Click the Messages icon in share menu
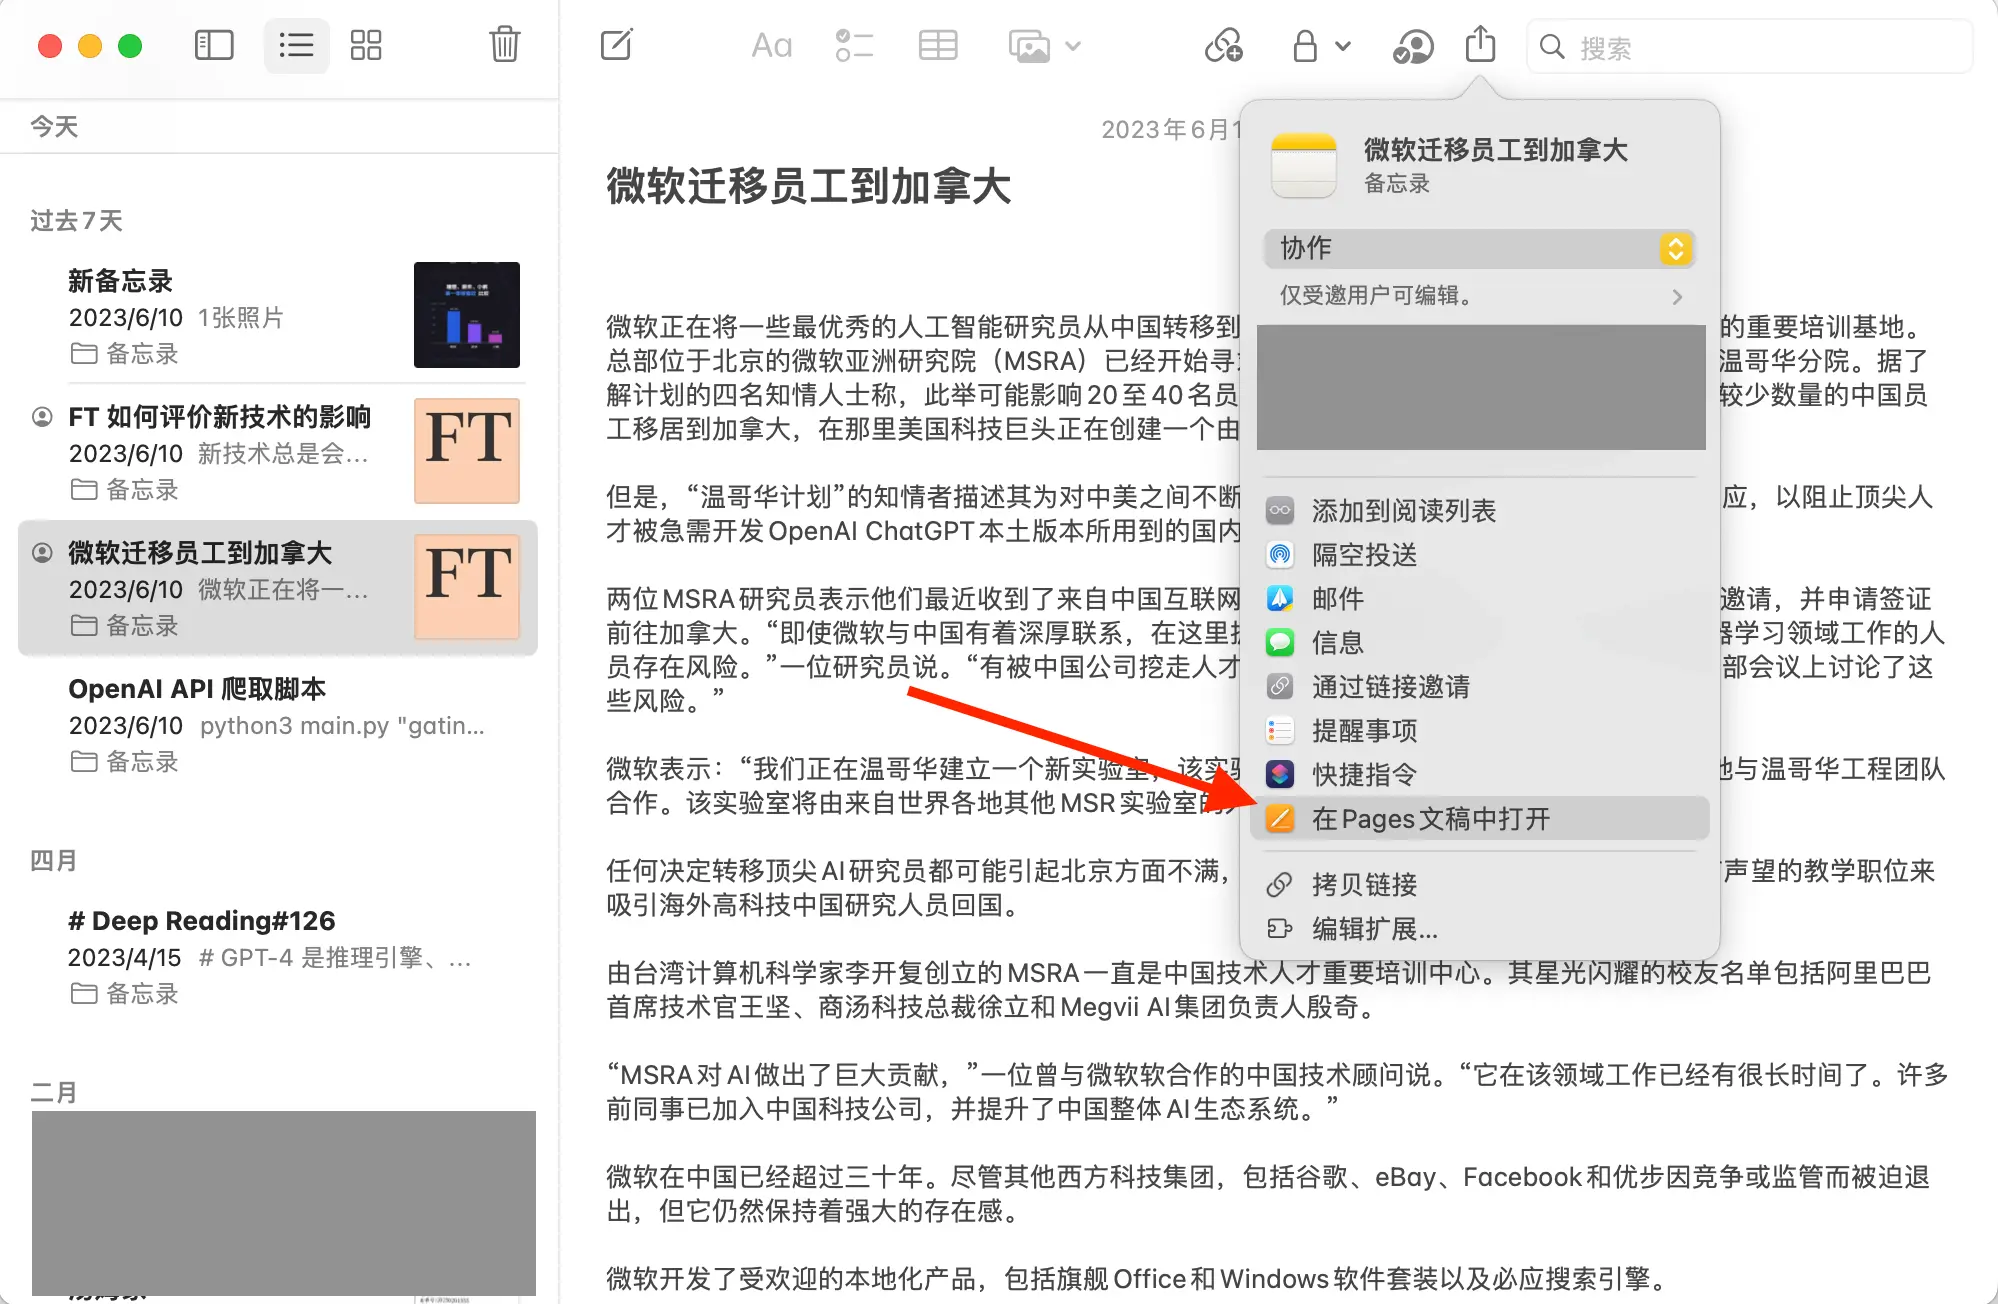Screen dimensions: 1998x1304 1280,643
